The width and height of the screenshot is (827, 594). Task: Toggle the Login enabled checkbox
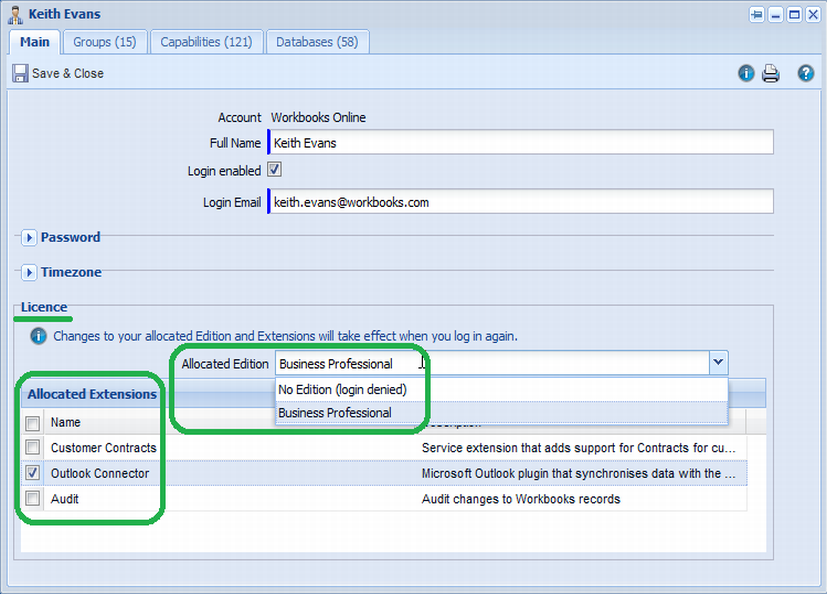point(274,170)
